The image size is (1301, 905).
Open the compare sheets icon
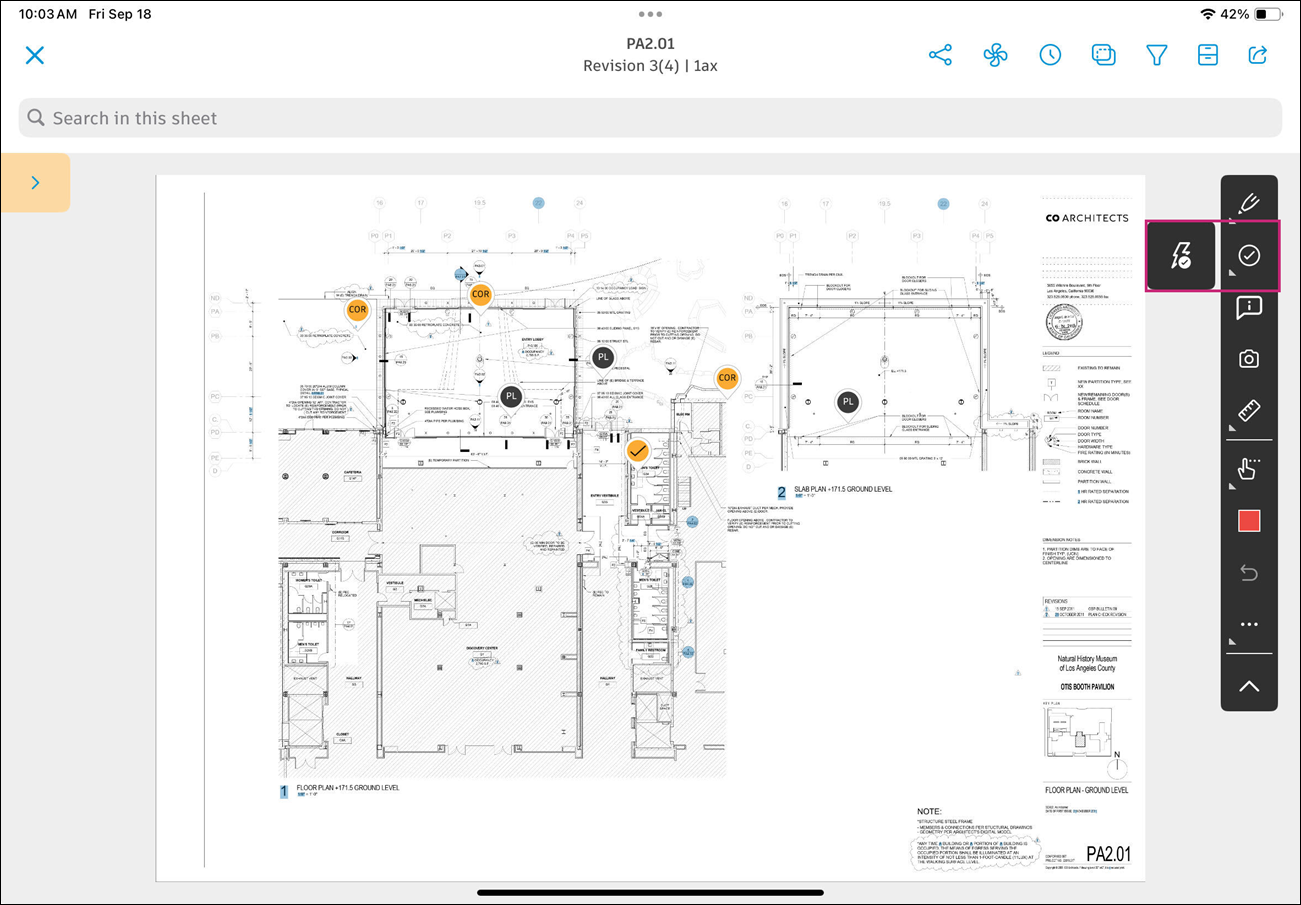[1103, 55]
